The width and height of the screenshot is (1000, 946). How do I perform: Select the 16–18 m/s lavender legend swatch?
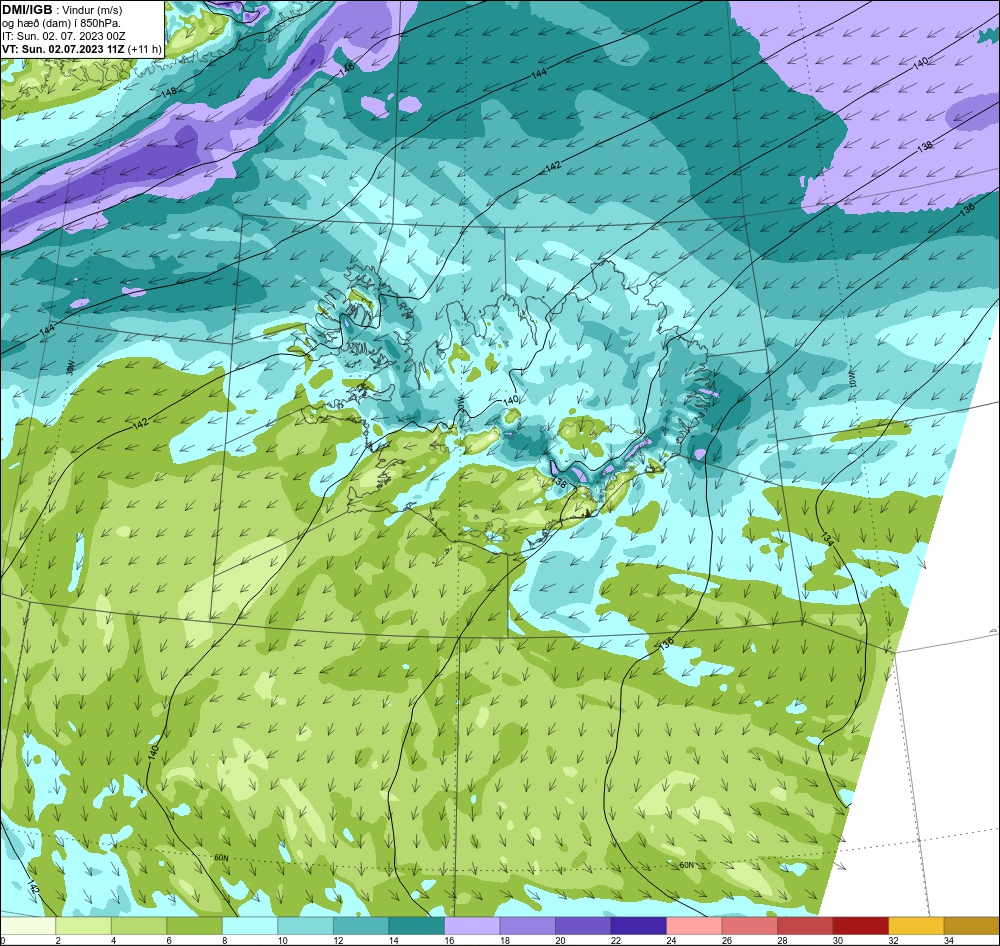(472, 926)
